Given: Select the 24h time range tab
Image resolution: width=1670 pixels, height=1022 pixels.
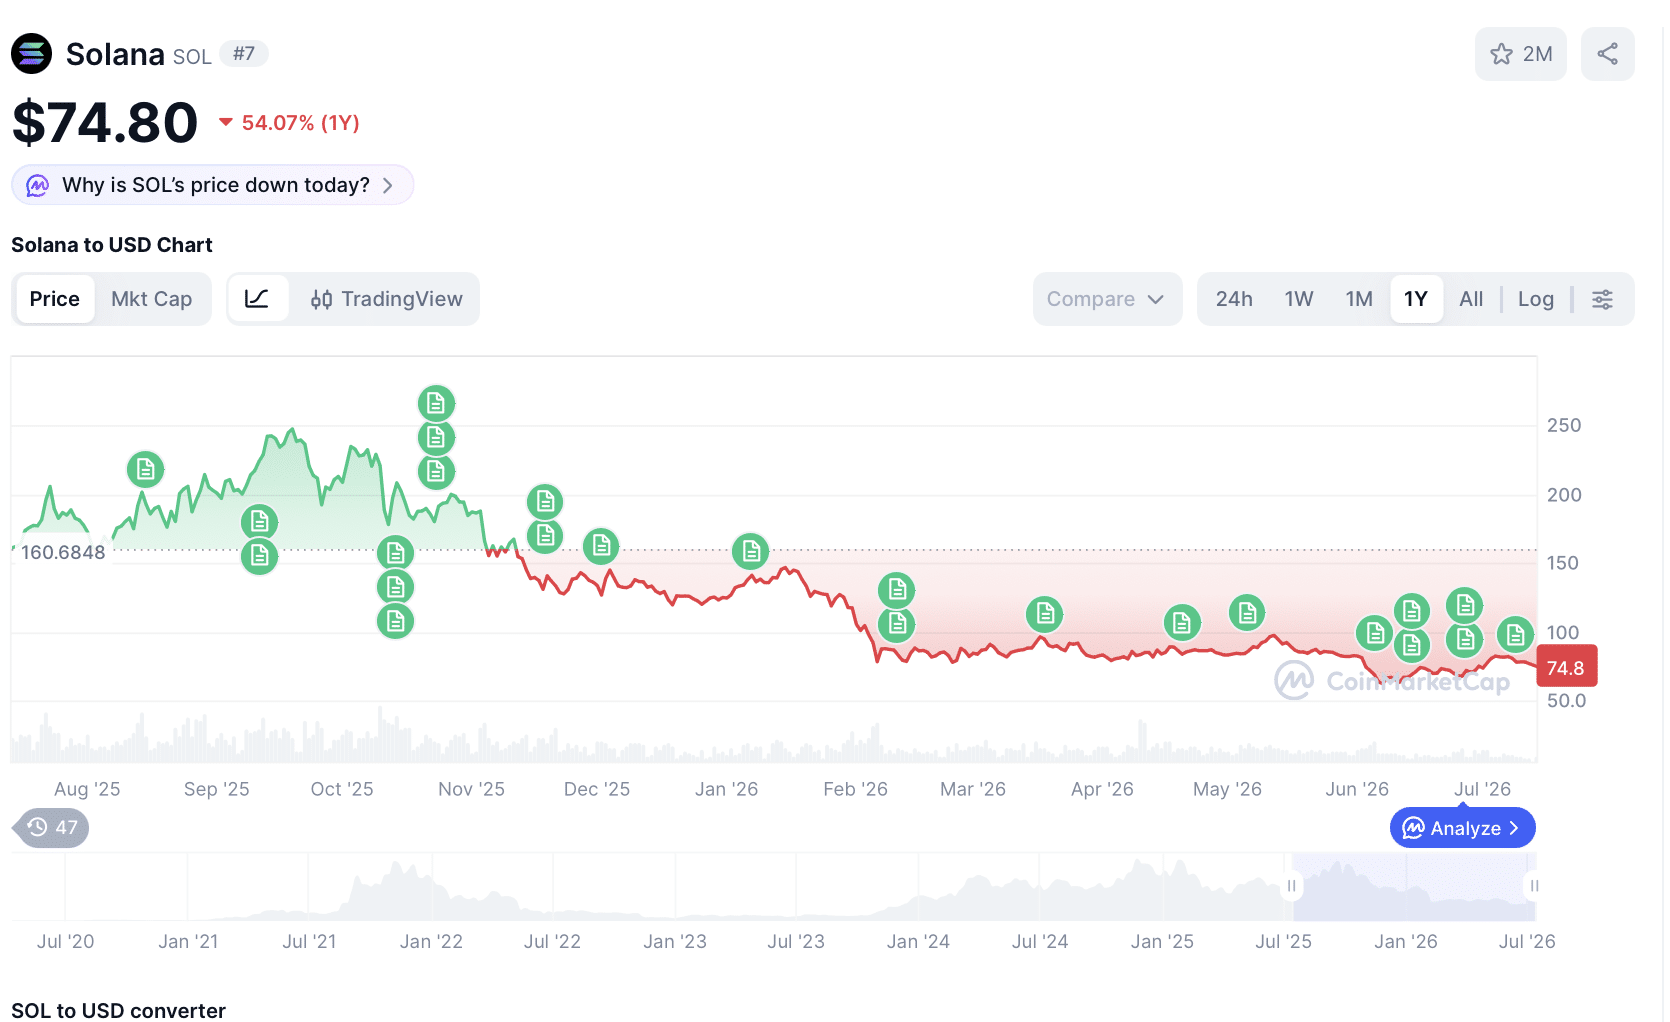Looking at the screenshot, I should click(1234, 299).
